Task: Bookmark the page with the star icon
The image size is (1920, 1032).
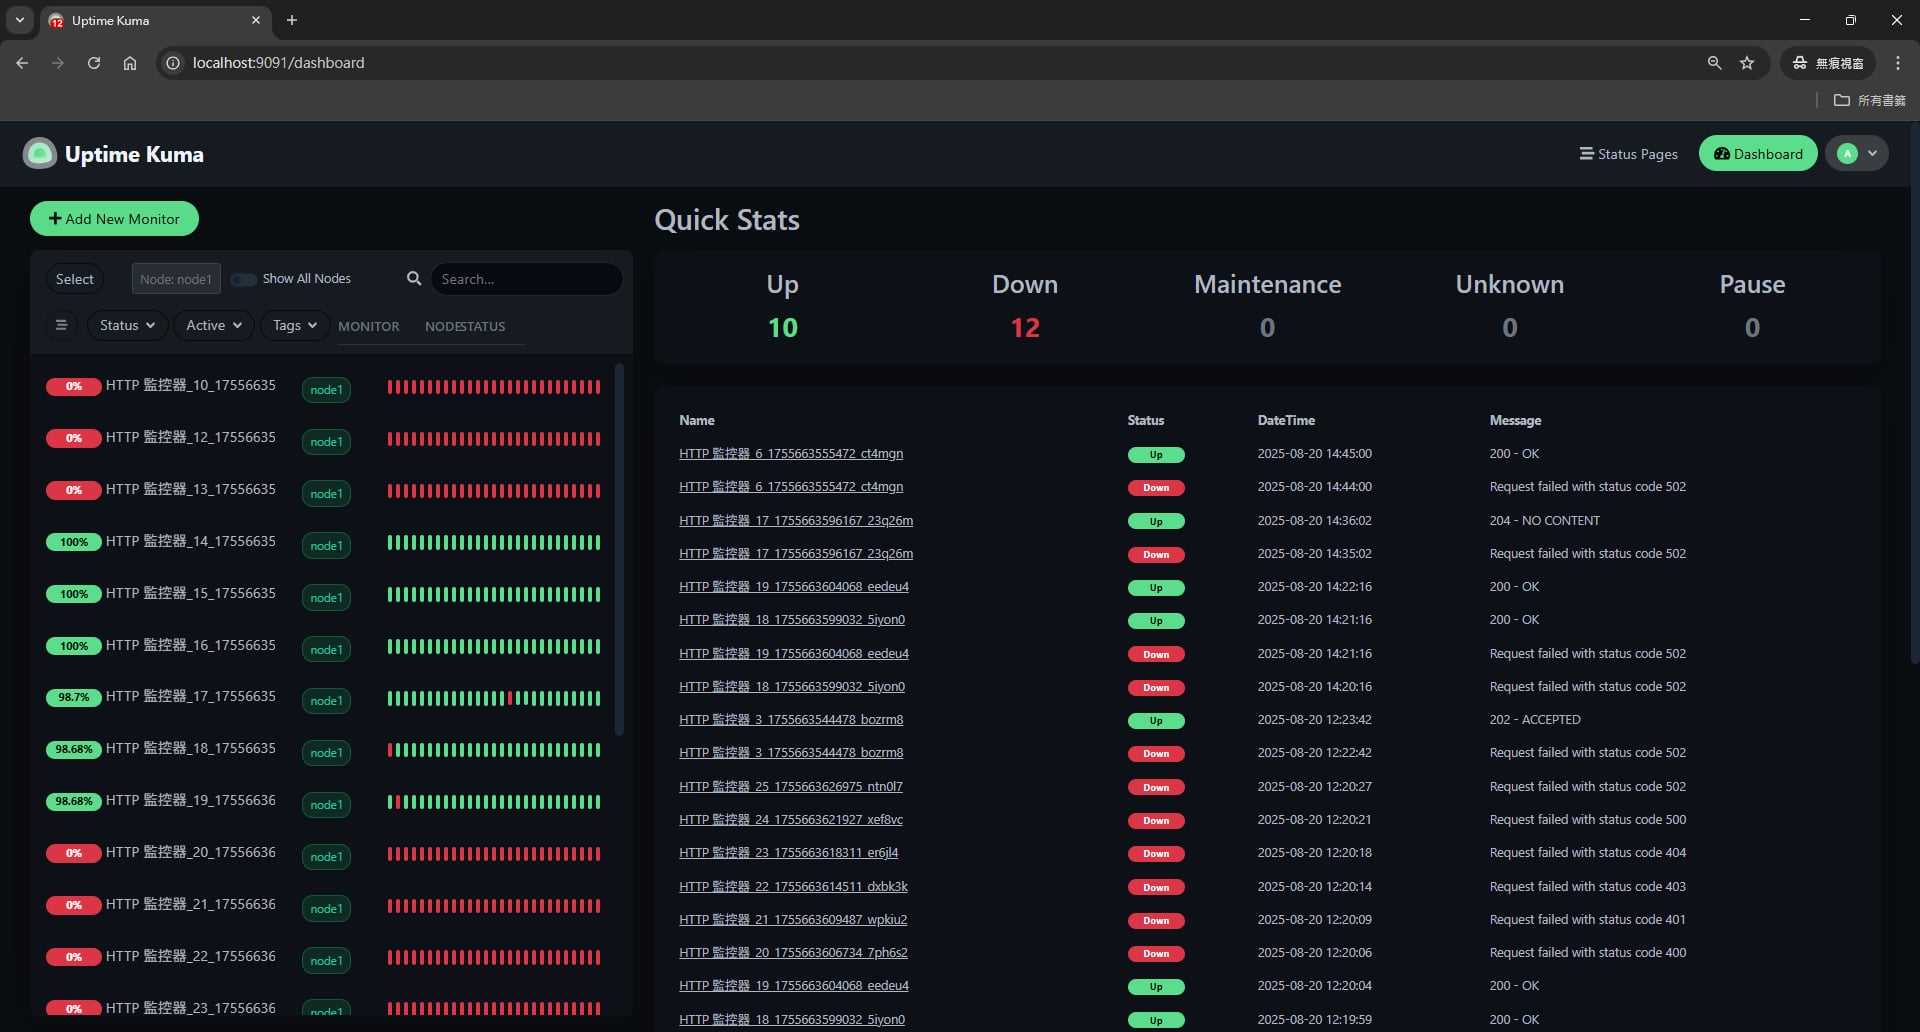Action: coord(1747,62)
